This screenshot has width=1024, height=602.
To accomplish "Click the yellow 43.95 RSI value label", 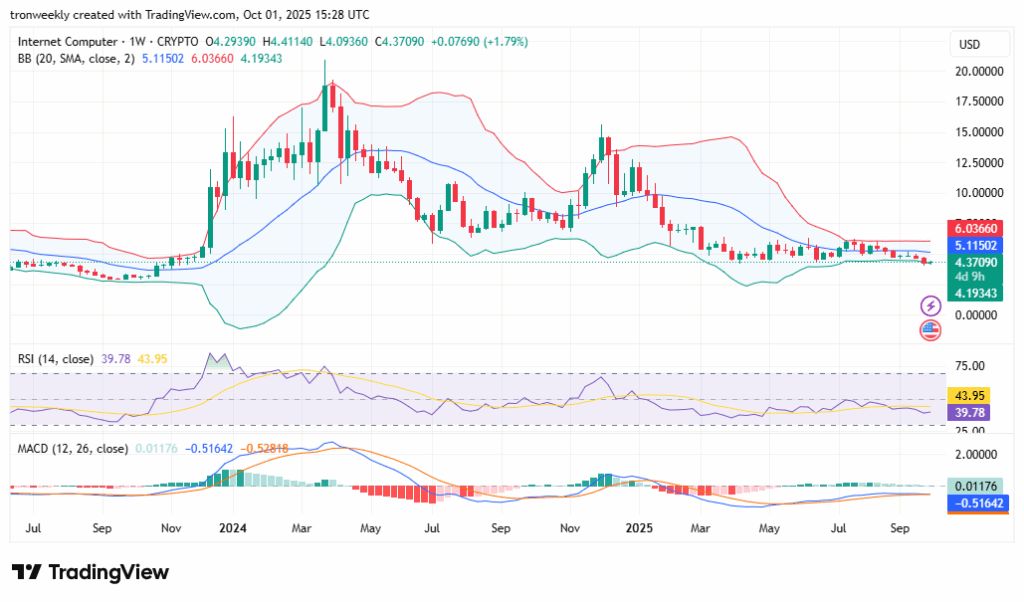I will point(968,395).
